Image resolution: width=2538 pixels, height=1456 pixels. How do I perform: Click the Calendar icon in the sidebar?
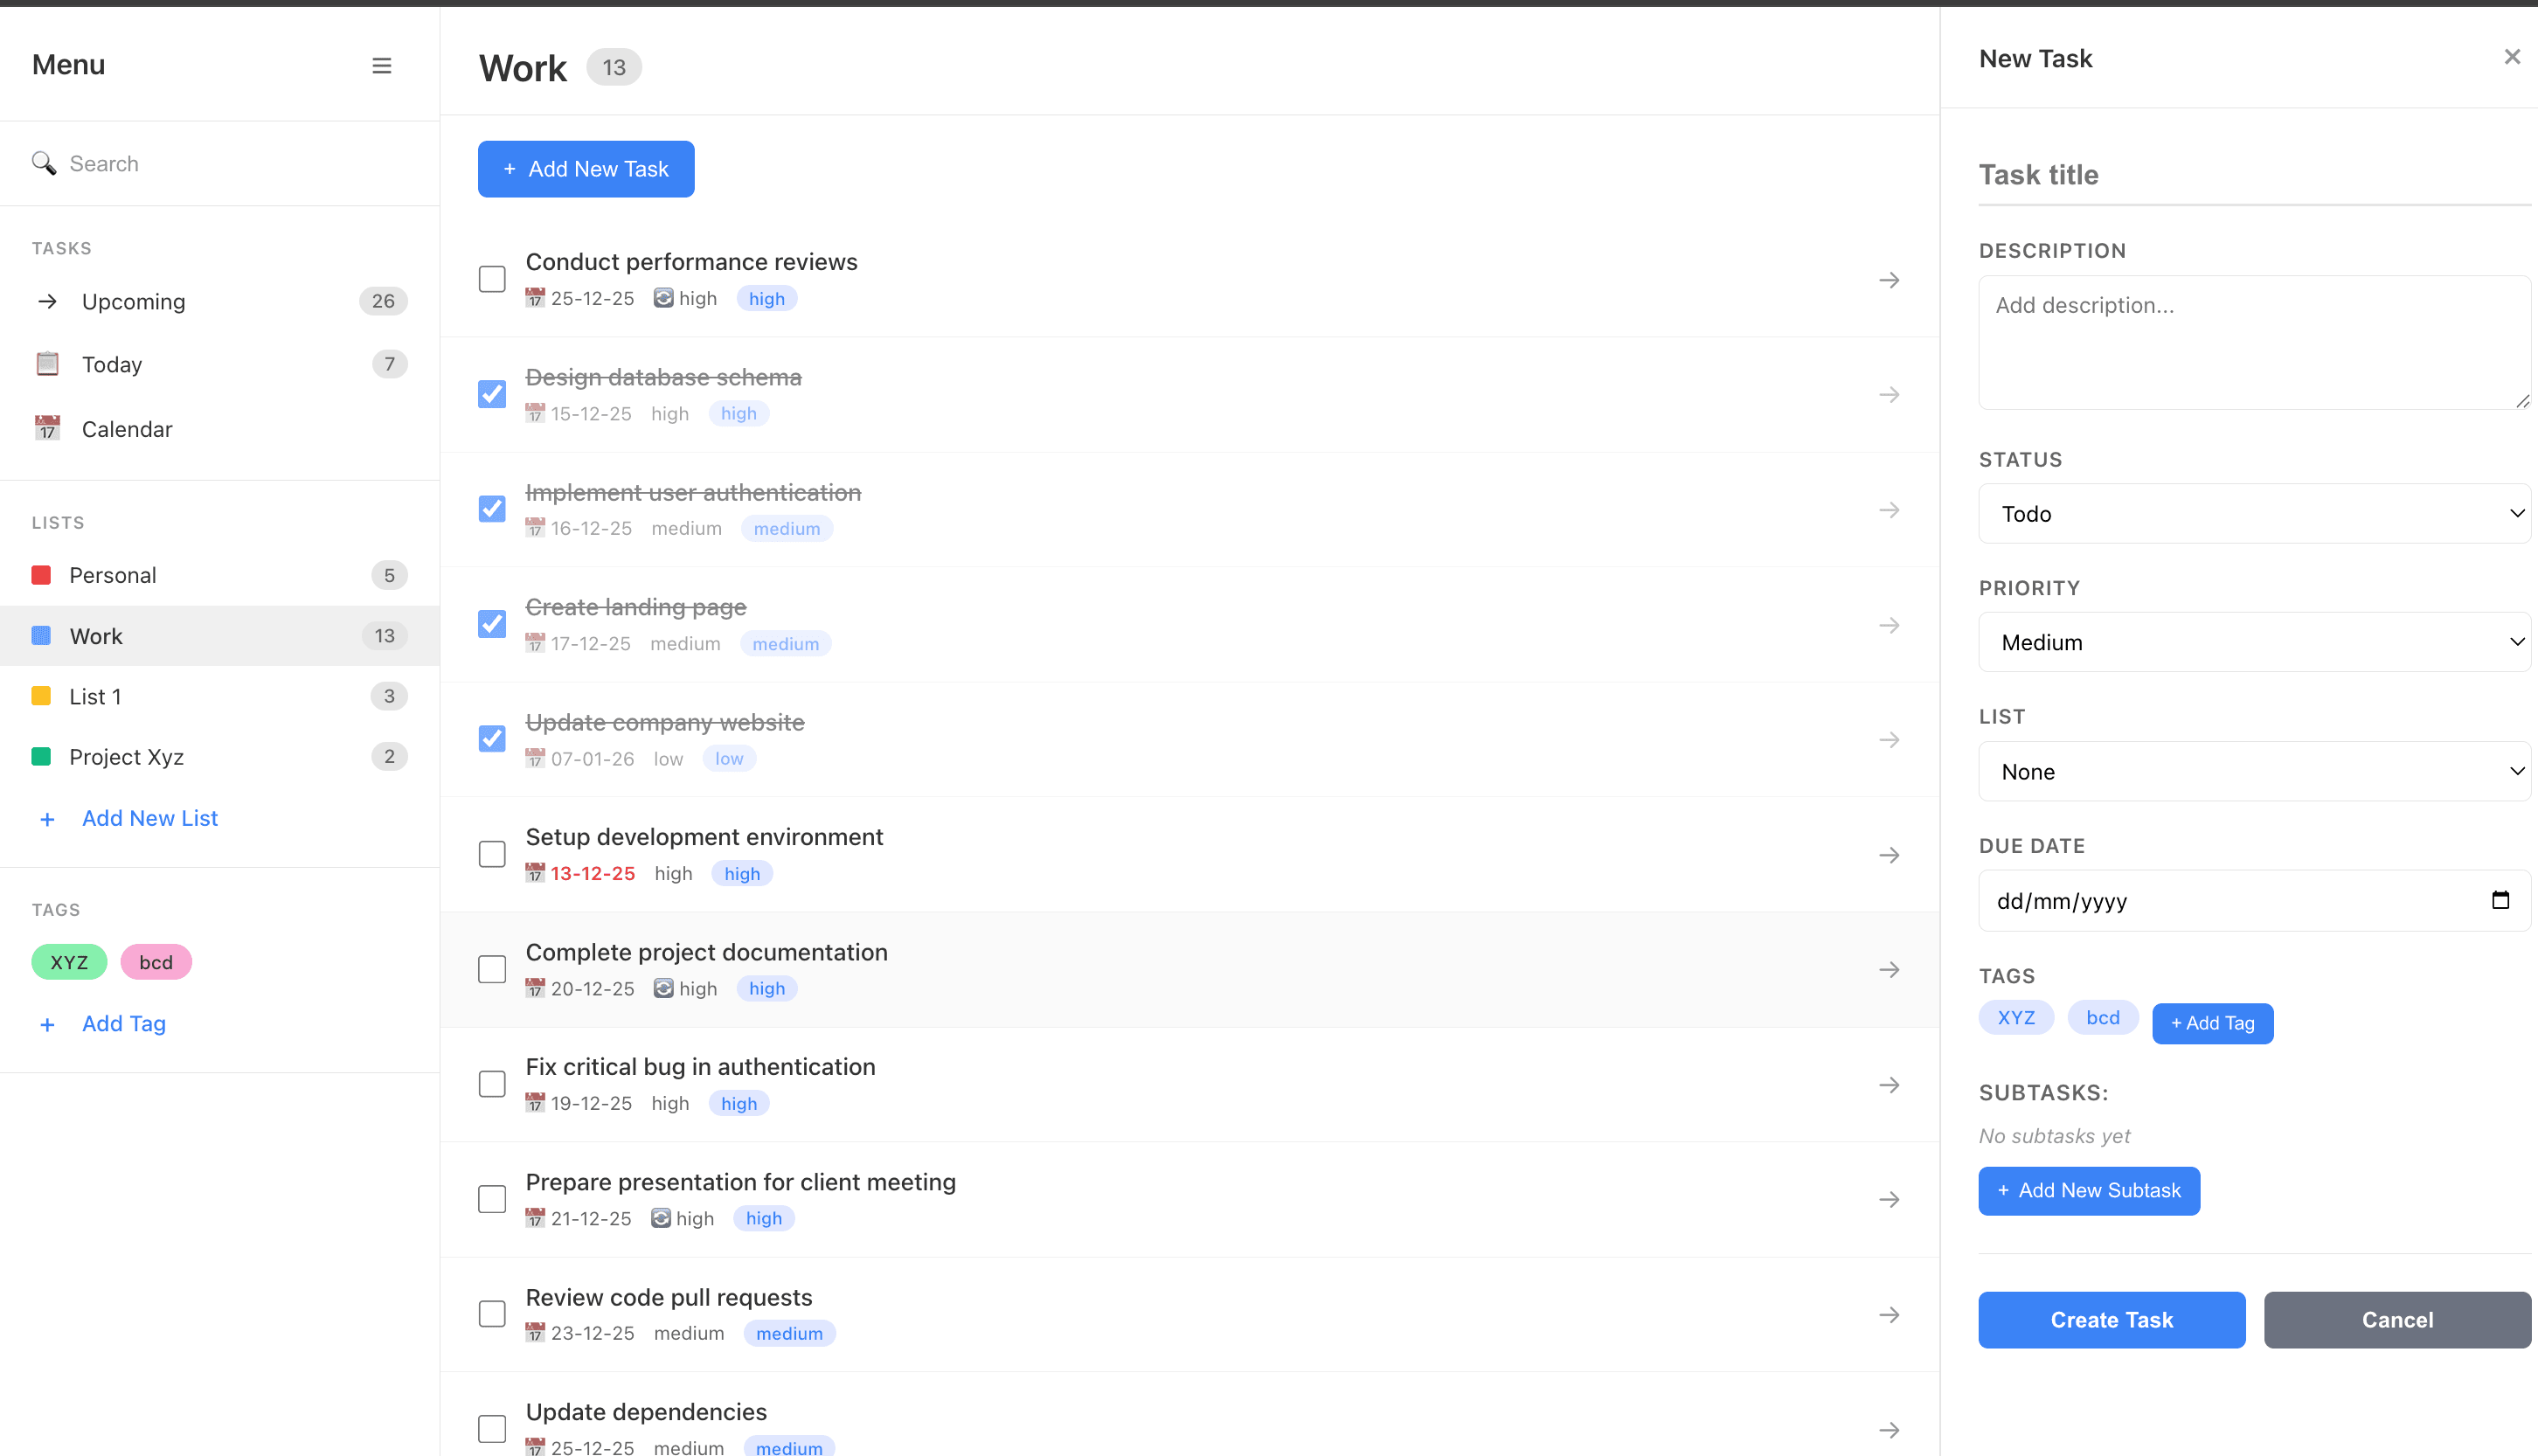[x=47, y=429]
